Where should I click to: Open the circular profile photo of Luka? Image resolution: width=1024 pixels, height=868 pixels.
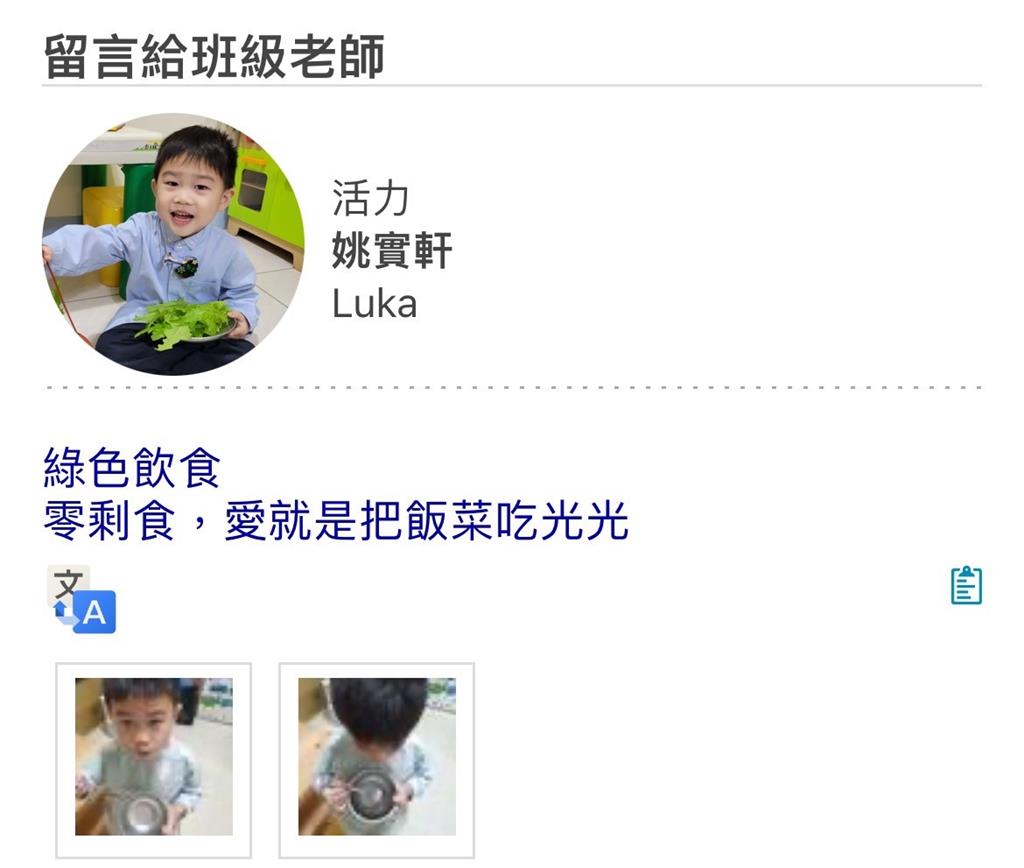(x=173, y=244)
